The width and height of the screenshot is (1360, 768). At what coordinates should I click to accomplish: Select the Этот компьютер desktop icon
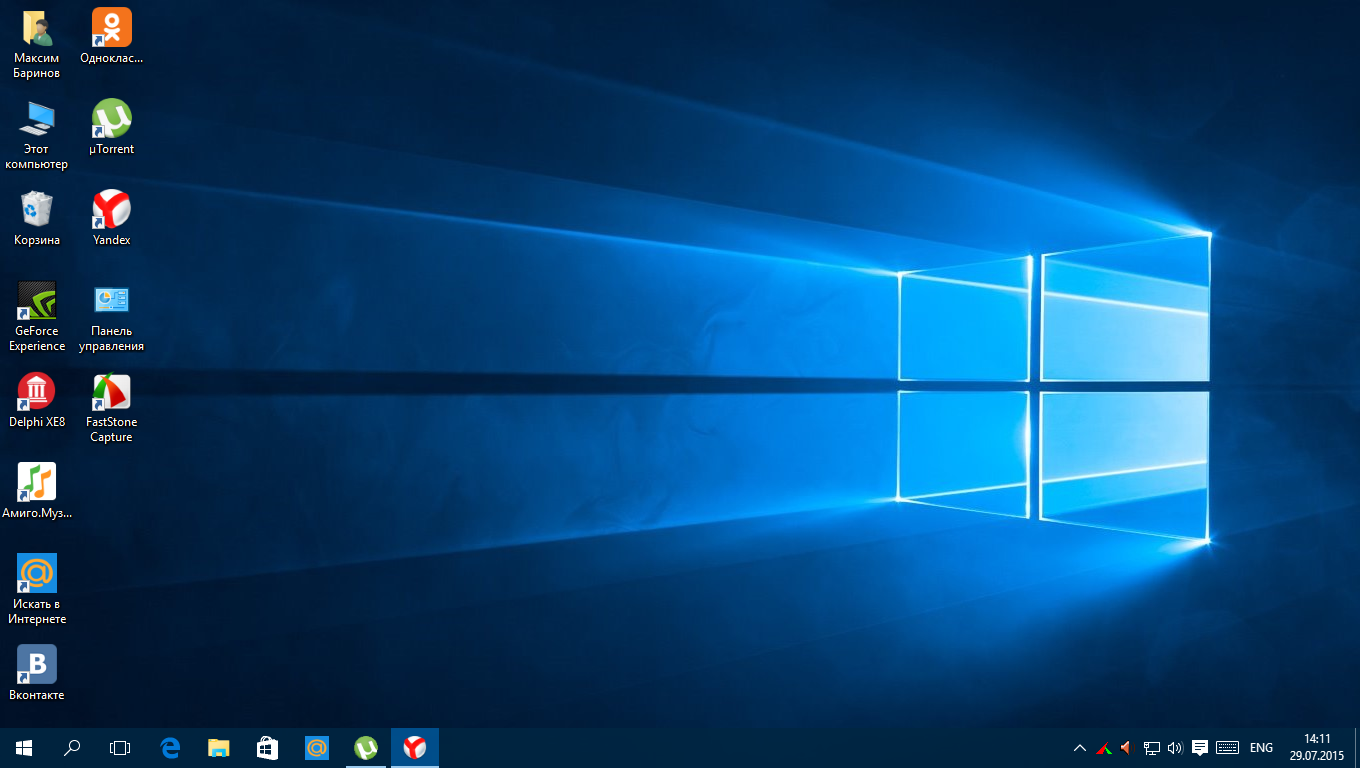(37, 135)
